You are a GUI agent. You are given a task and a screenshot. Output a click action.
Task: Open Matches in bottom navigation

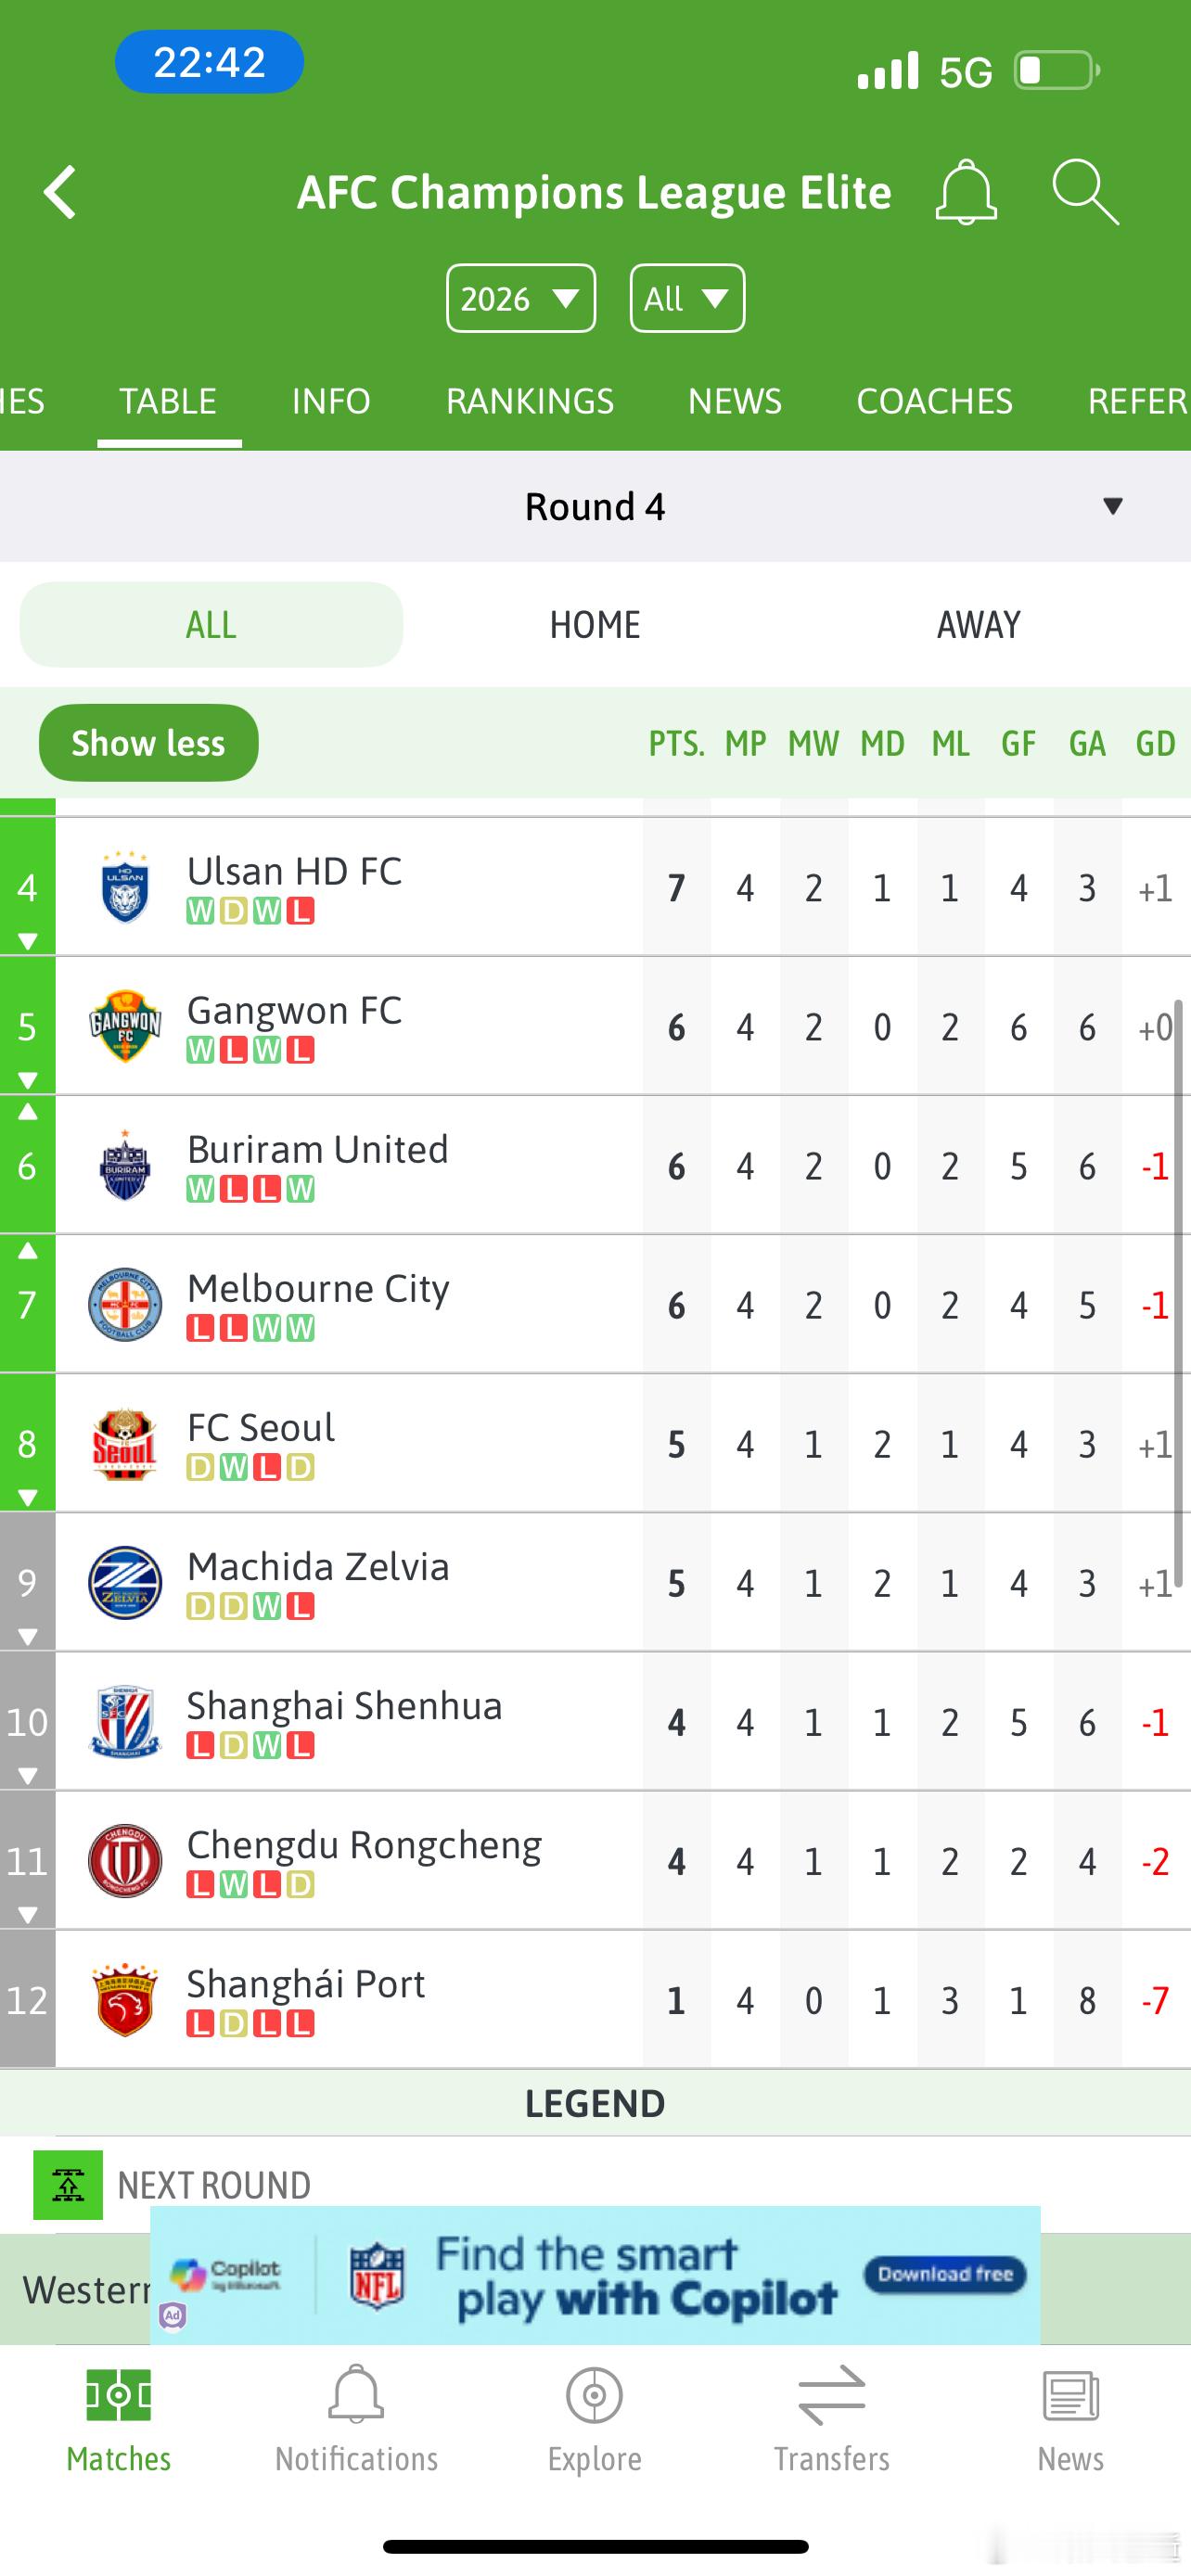pos(118,2418)
